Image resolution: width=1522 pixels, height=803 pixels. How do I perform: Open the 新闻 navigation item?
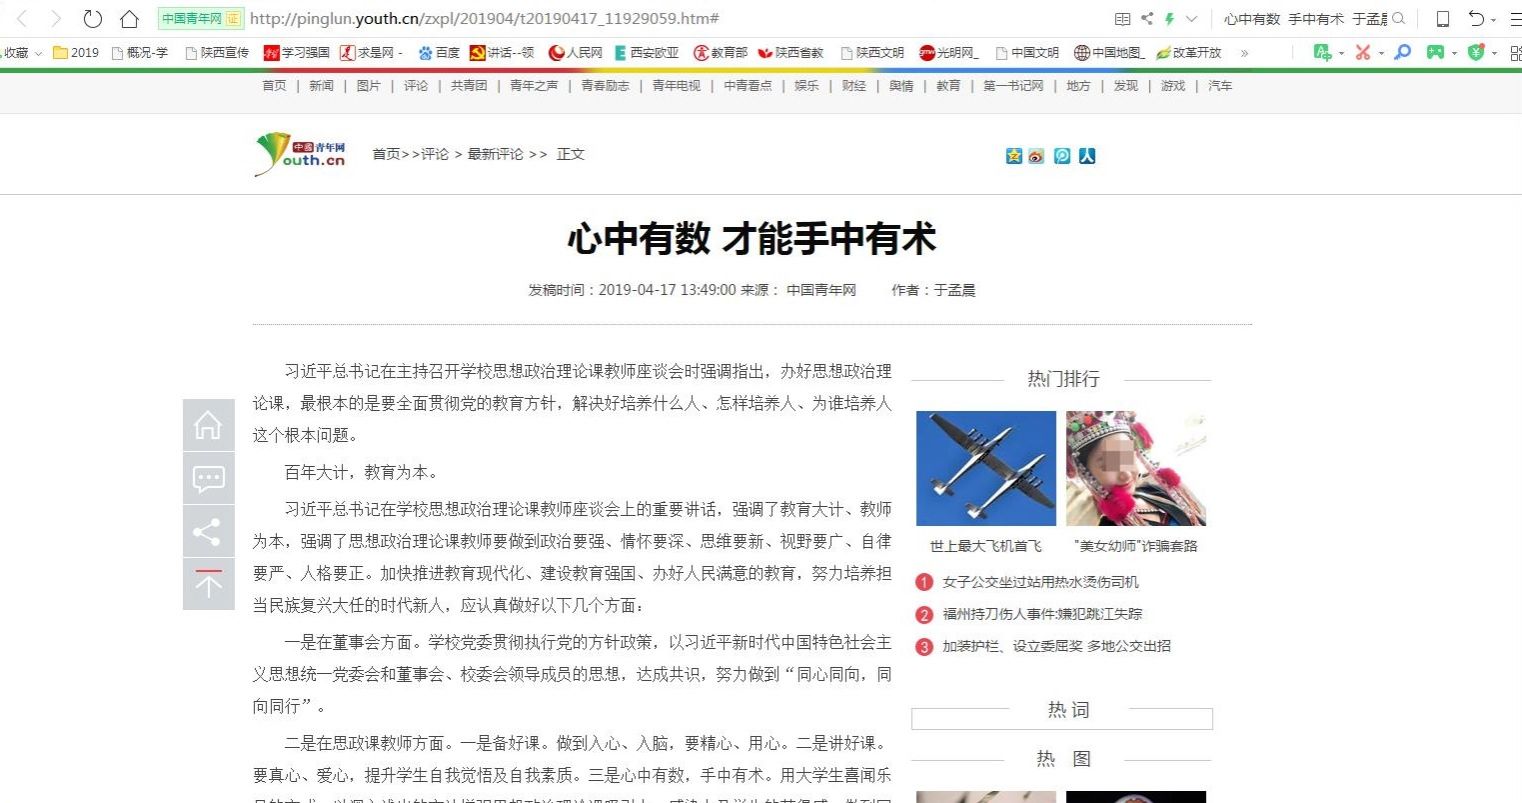pos(321,86)
